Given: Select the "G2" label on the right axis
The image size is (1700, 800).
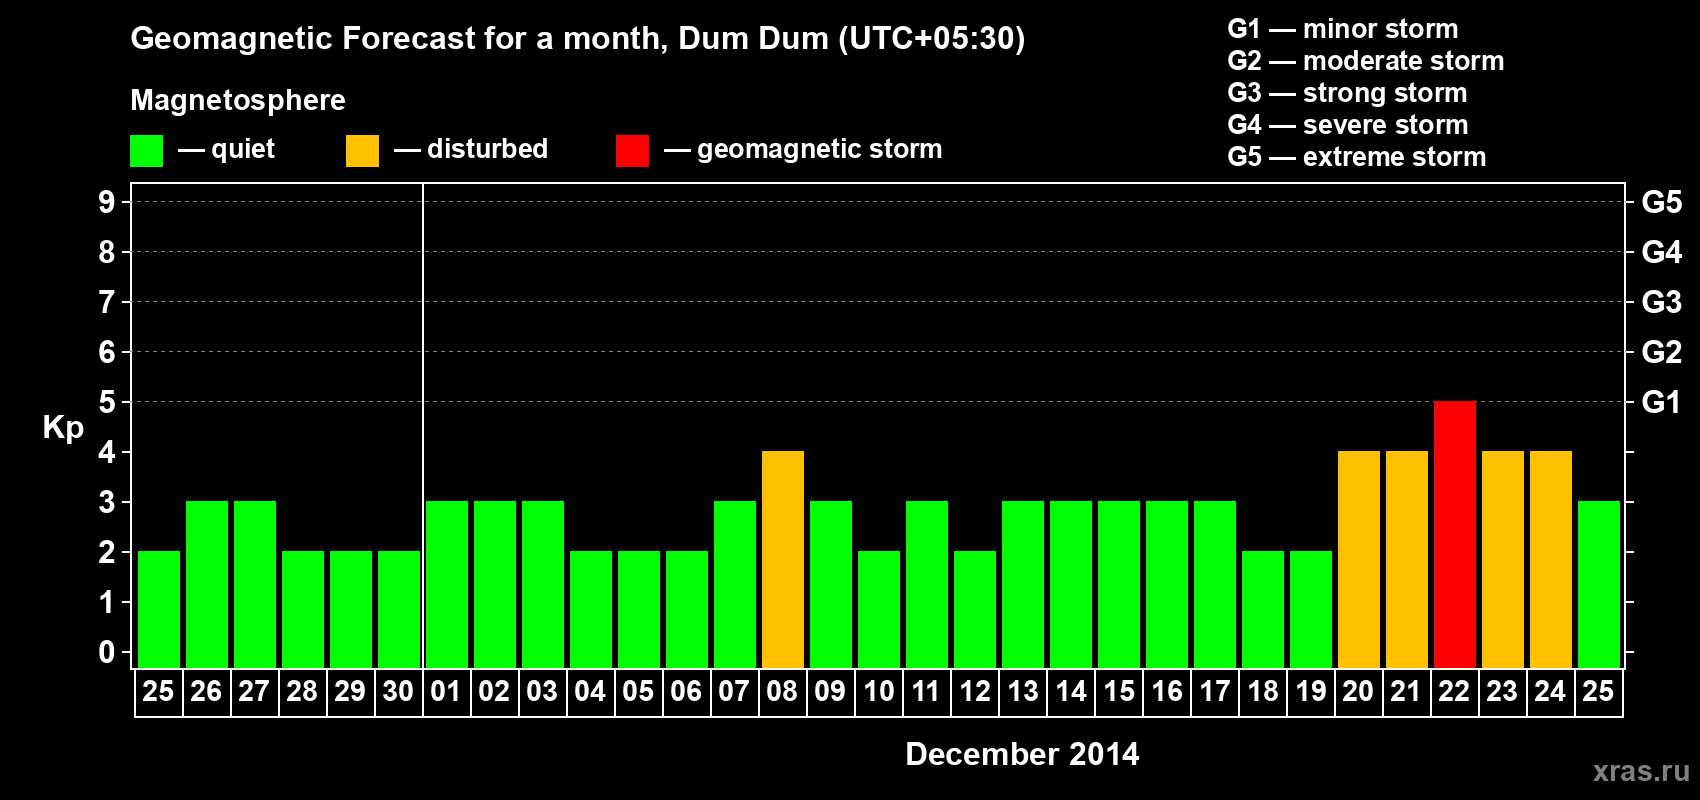Looking at the screenshot, I should coord(1662,352).
